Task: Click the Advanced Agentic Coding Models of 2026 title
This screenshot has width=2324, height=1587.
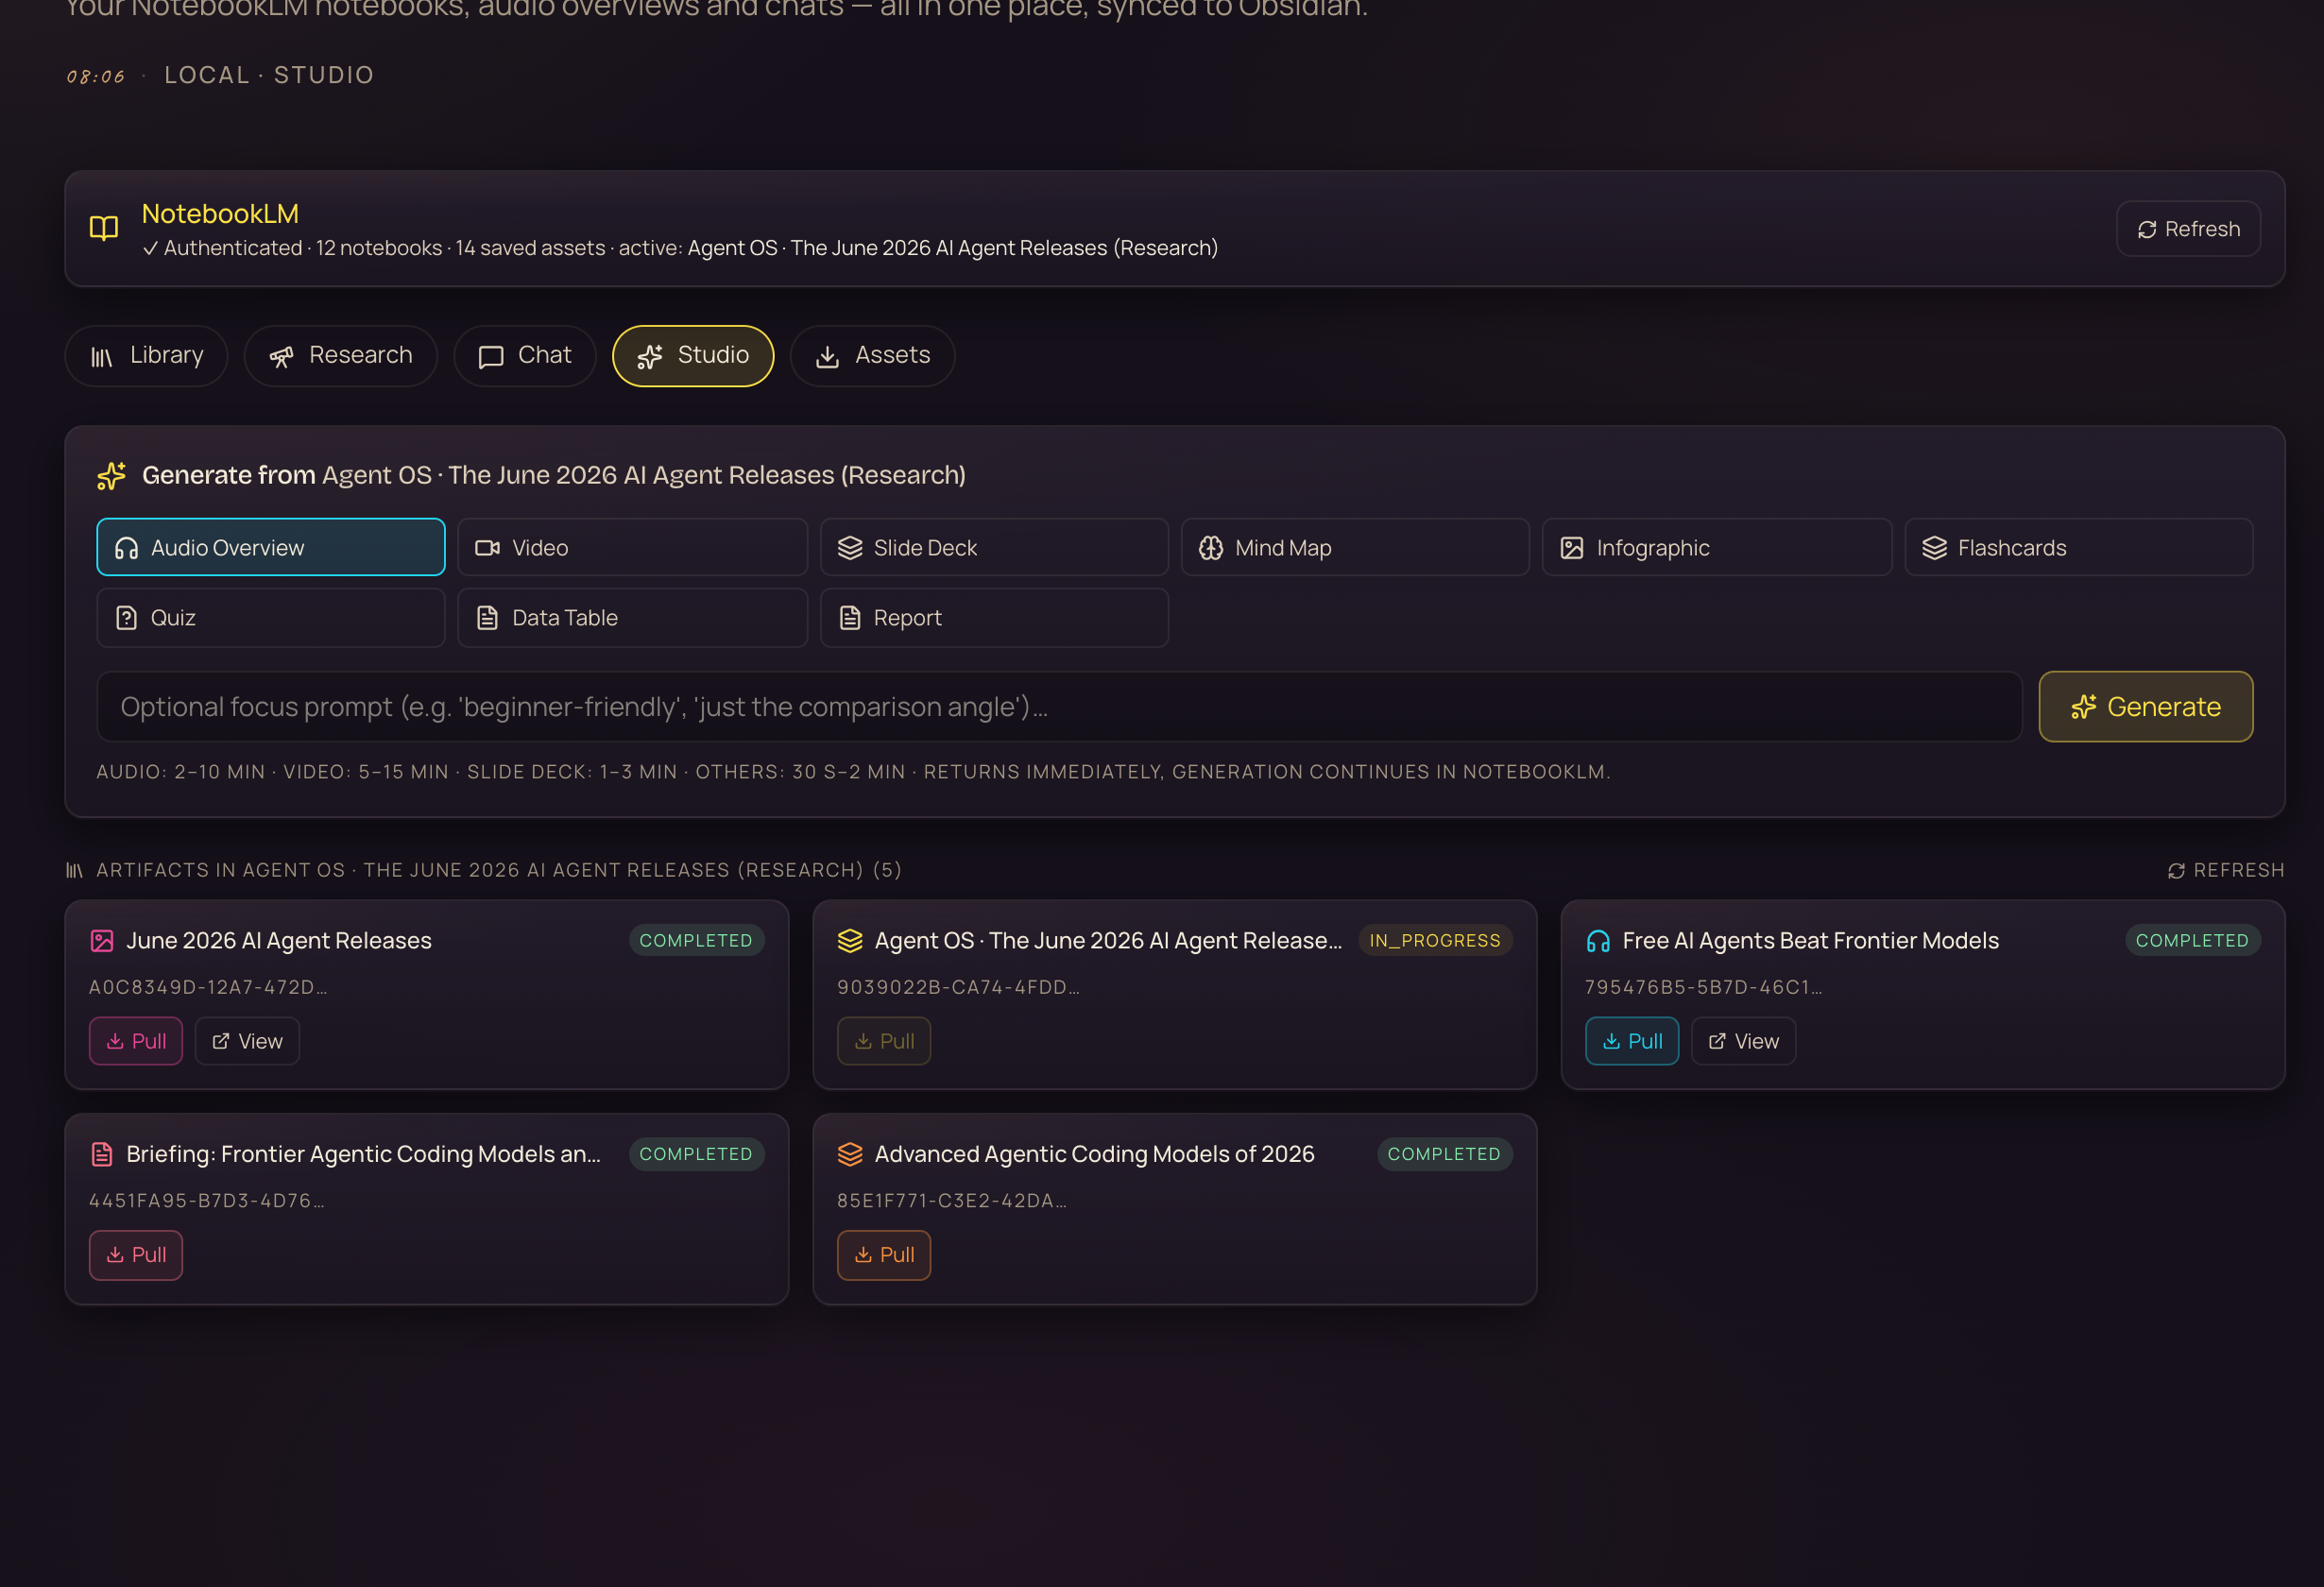Action: point(1094,1153)
